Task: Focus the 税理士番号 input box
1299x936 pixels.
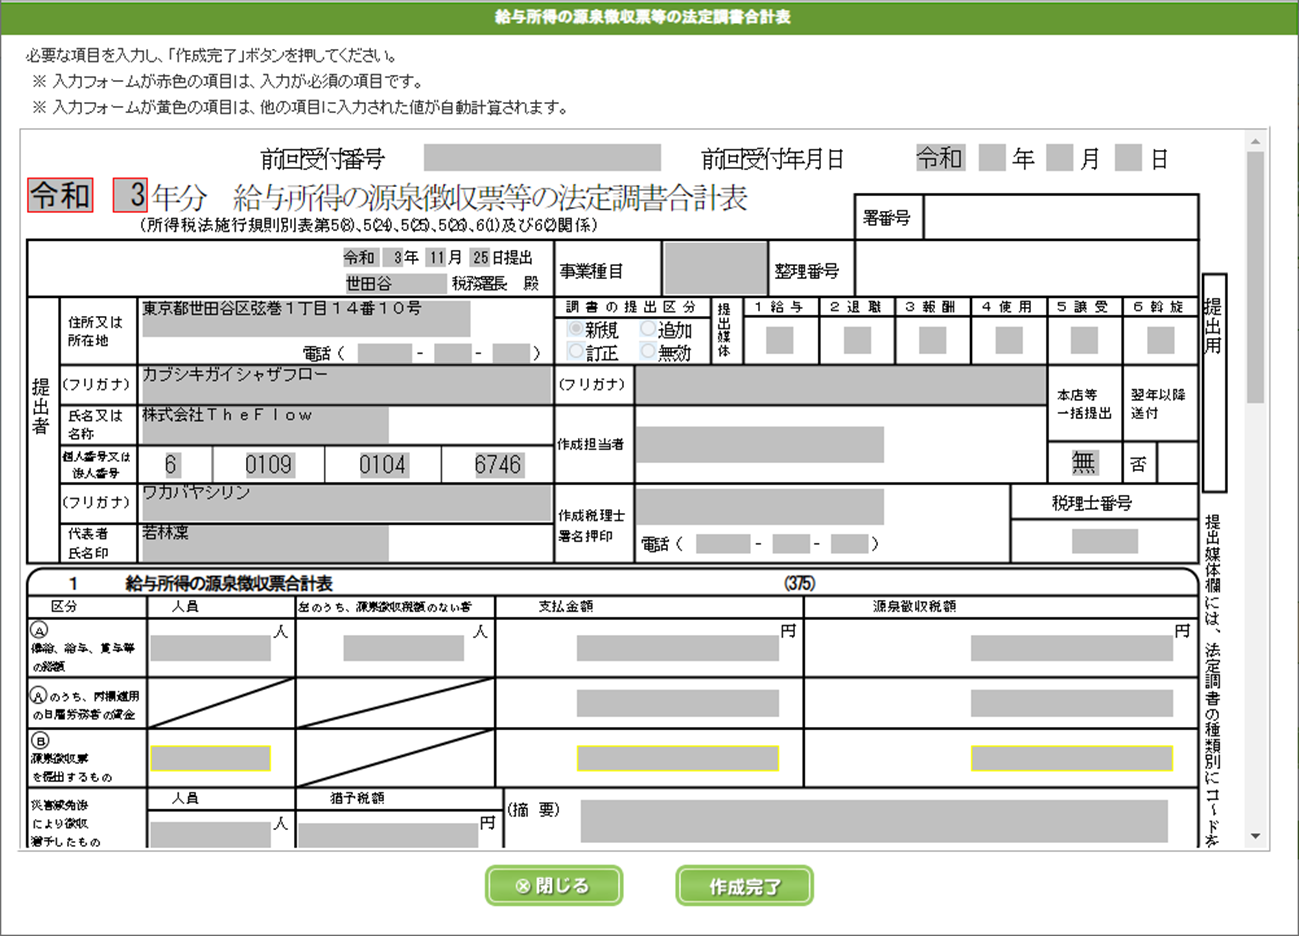Action: click(1104, 541)
